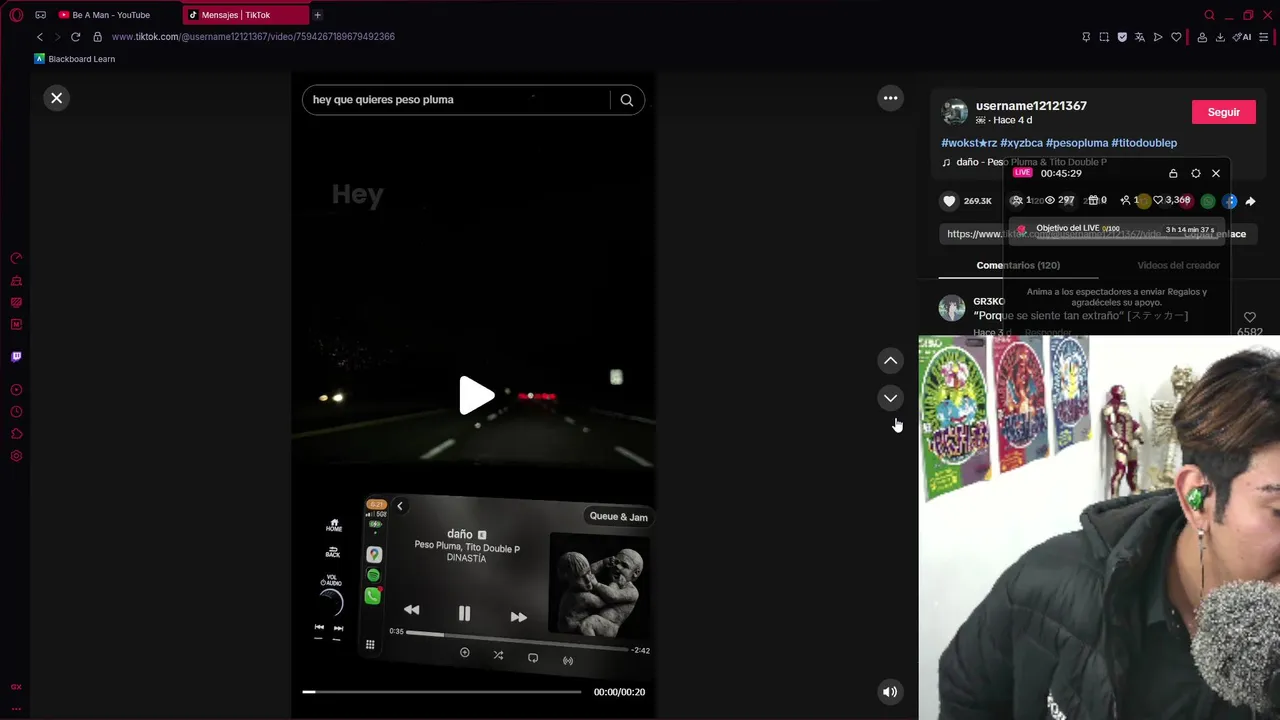Screen dimensions: 1280x720
Task: Like the video with heart icon
Action: coord(949,201)
